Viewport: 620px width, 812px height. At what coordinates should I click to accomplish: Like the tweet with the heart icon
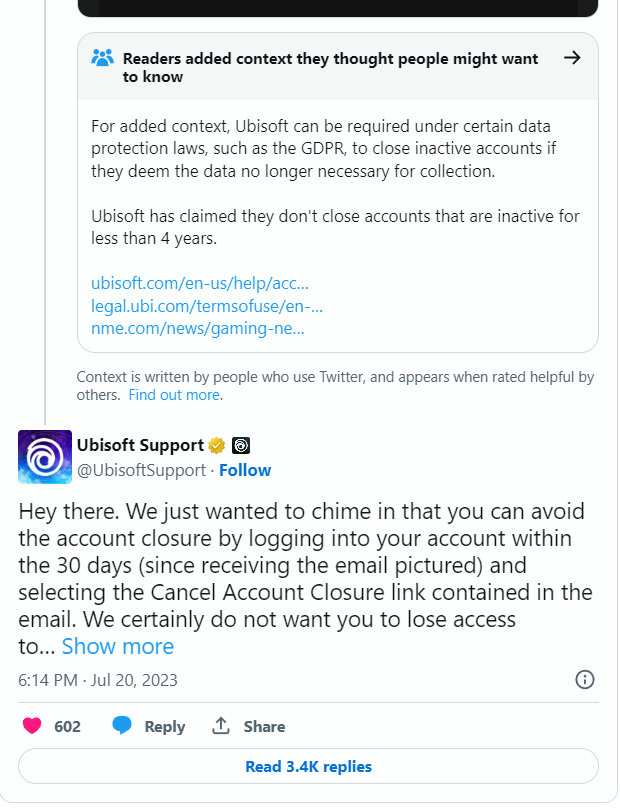click(x=32, y=726)
